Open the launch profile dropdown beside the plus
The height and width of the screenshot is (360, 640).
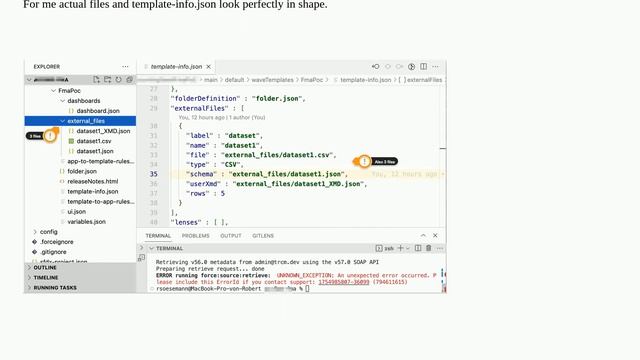pyautogui.click(x=407, y=248)
